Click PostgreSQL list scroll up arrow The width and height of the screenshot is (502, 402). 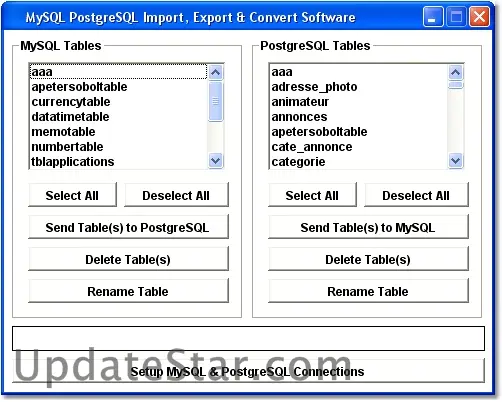pyautogui.click(x=456, y=72)
